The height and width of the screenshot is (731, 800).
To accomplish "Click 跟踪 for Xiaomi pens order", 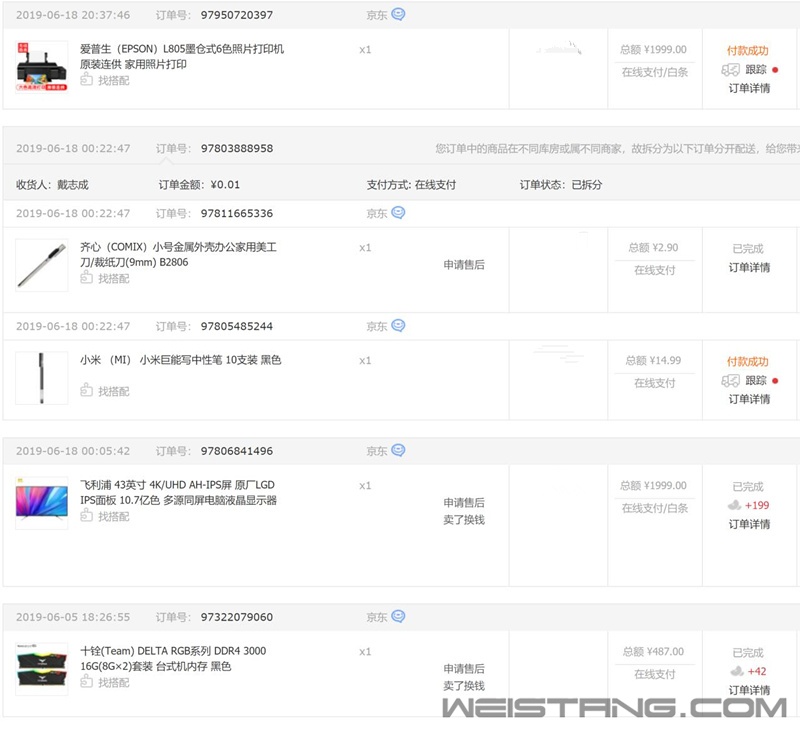I will click(756, 381).
